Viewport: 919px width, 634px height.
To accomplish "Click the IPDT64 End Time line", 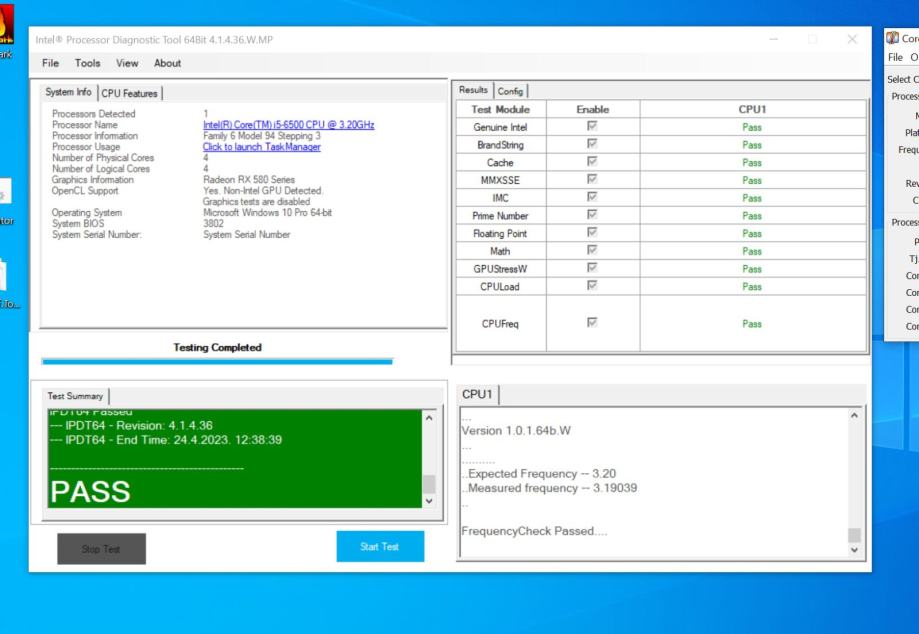I will (x=166, y=439).
